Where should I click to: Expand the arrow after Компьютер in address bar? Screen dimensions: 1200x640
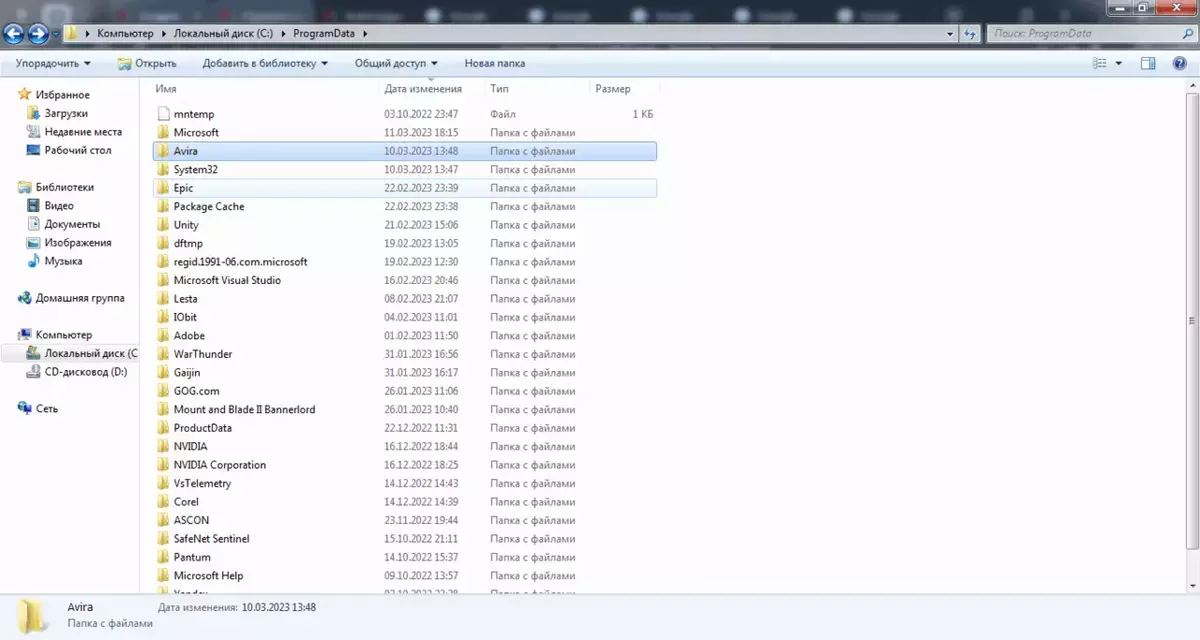[162, 33]
